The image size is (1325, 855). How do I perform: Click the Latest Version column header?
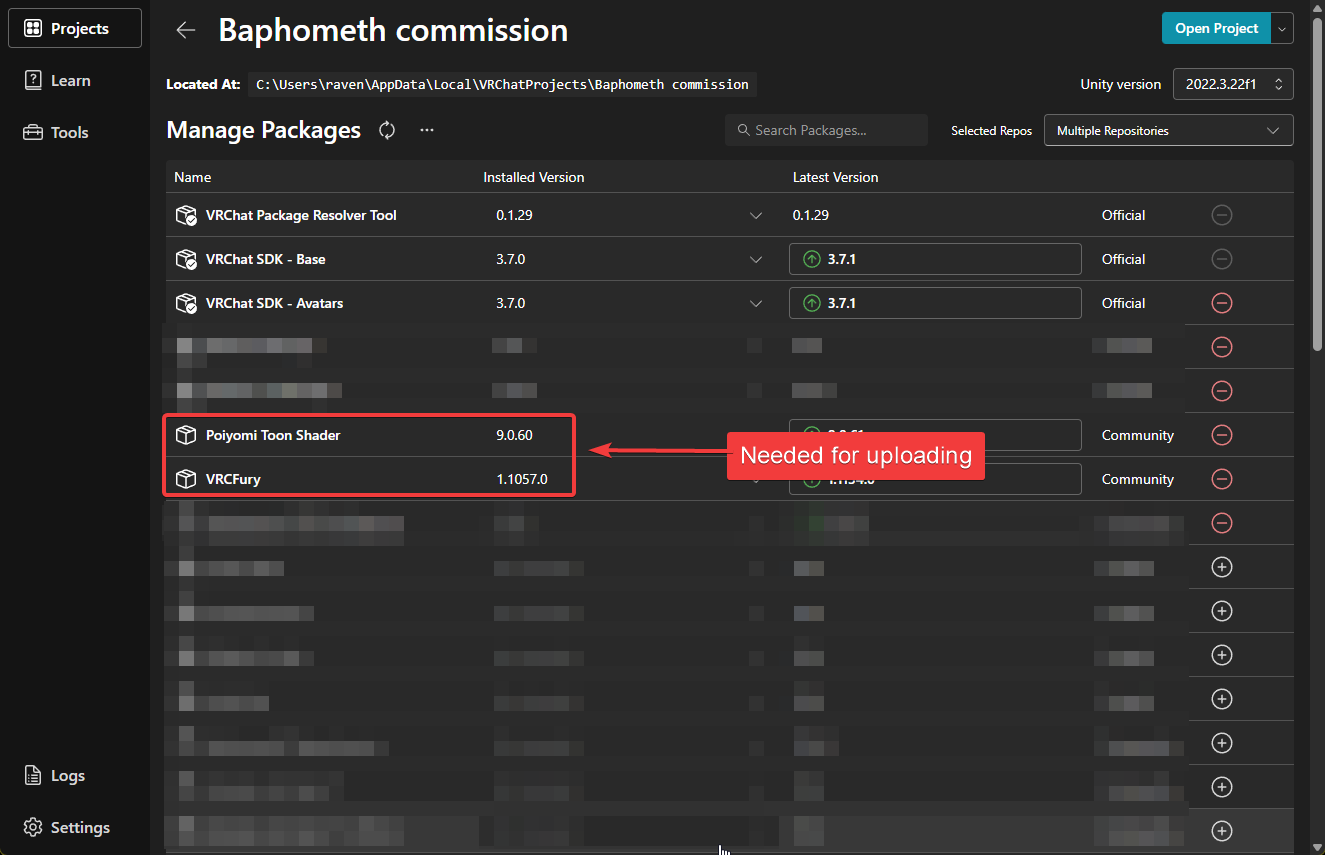836,177
